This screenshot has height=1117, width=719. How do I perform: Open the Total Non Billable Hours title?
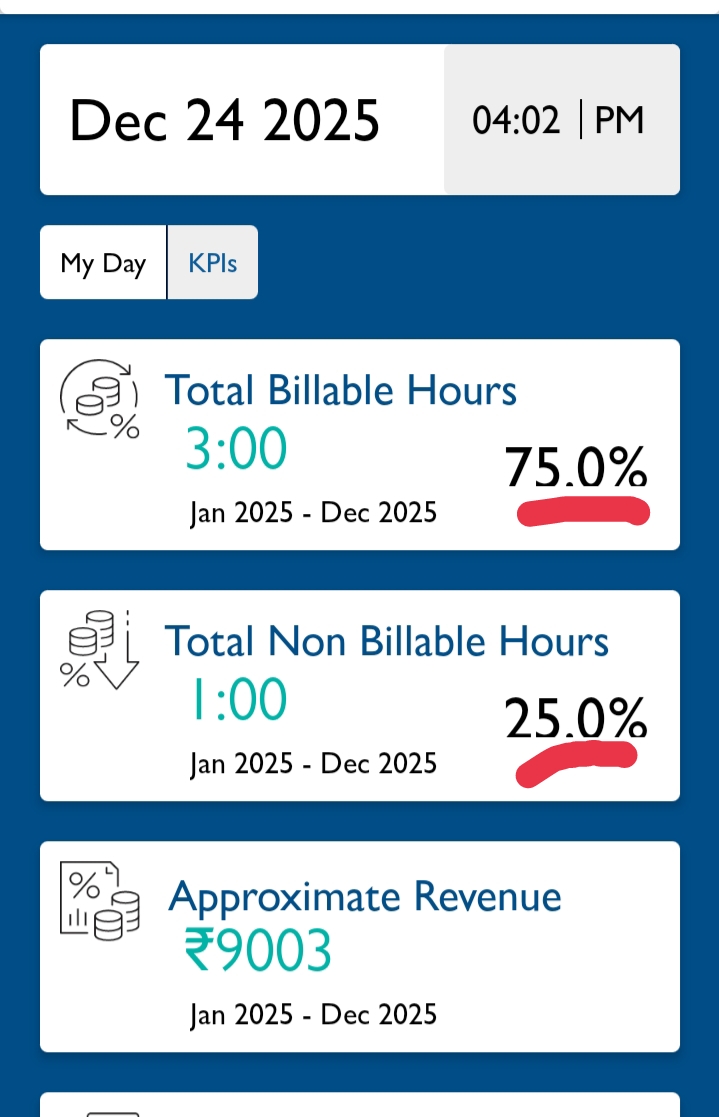pos(386,641)
